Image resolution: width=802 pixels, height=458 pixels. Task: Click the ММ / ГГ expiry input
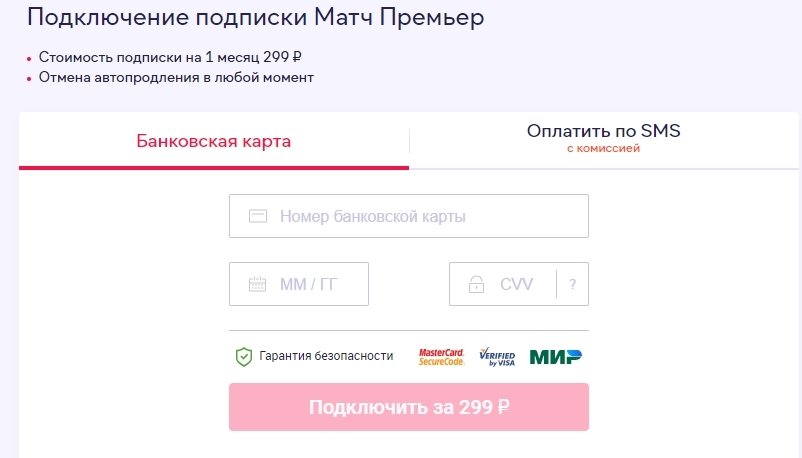click(x=310, y=284)
